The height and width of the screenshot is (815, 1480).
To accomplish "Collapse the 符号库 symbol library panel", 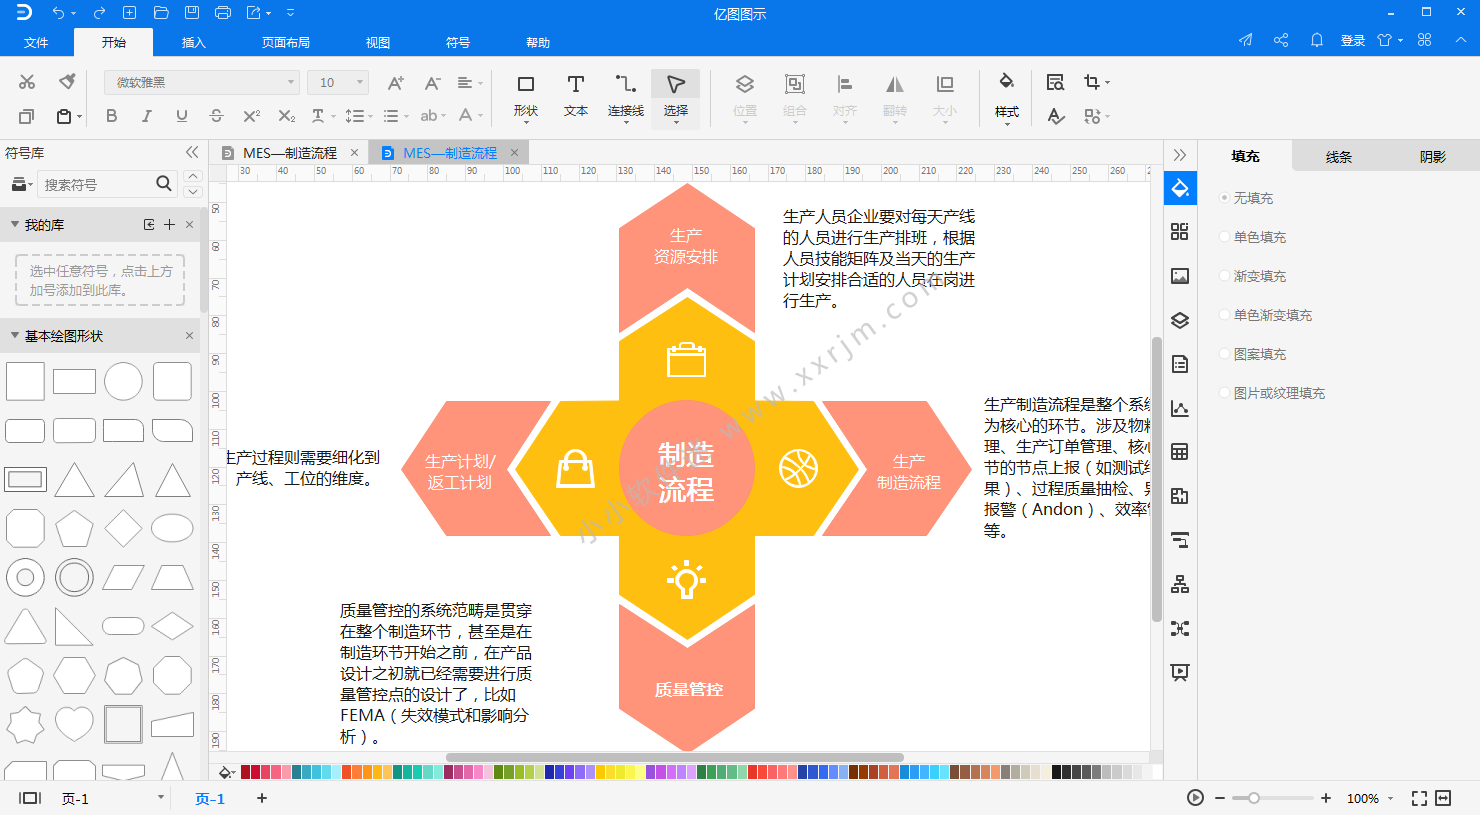I will click(192, 152).
